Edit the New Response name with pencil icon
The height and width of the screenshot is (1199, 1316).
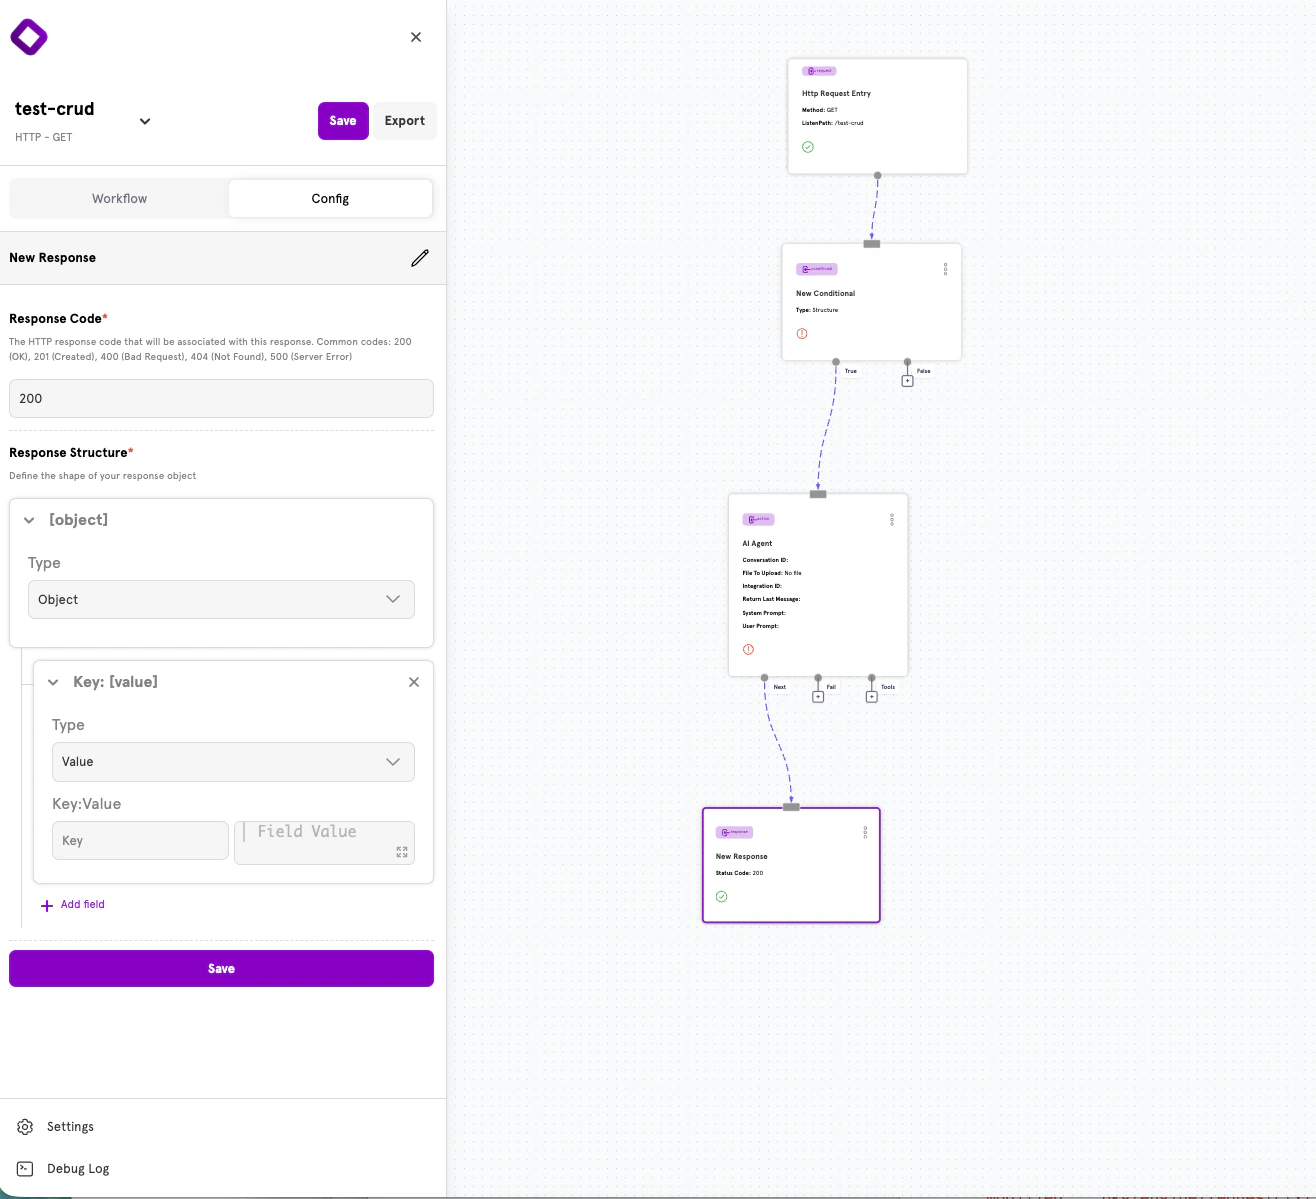pyautogui.click(x=420, y=258)
